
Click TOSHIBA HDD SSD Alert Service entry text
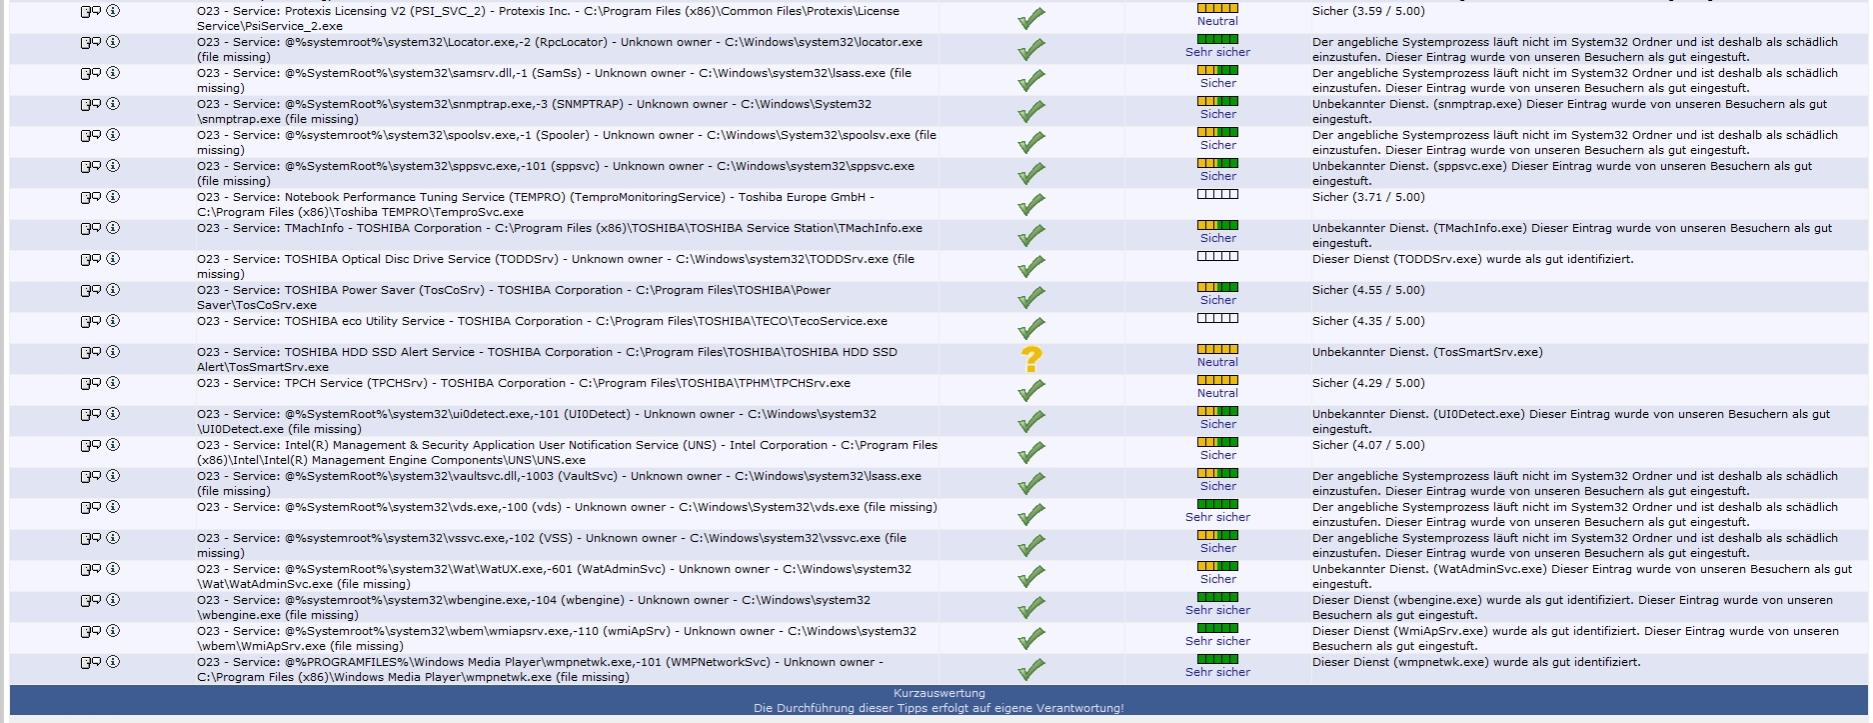click(546, 359)
